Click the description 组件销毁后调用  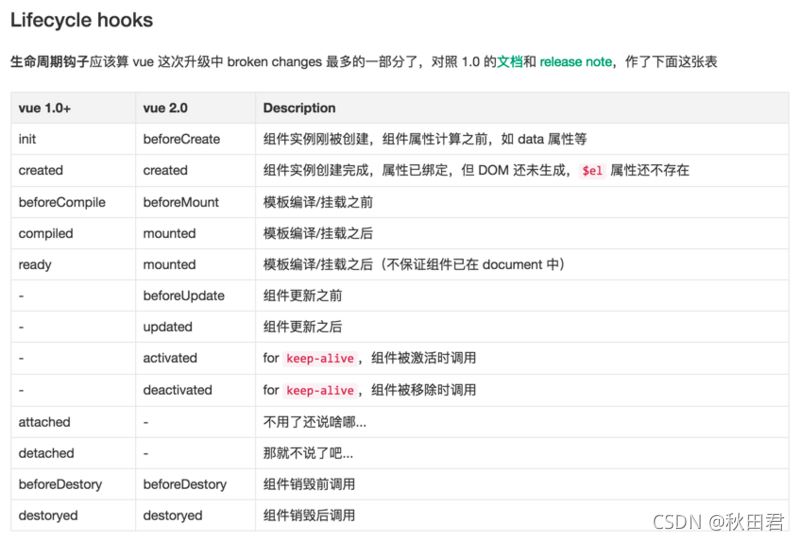click(309, 516)
